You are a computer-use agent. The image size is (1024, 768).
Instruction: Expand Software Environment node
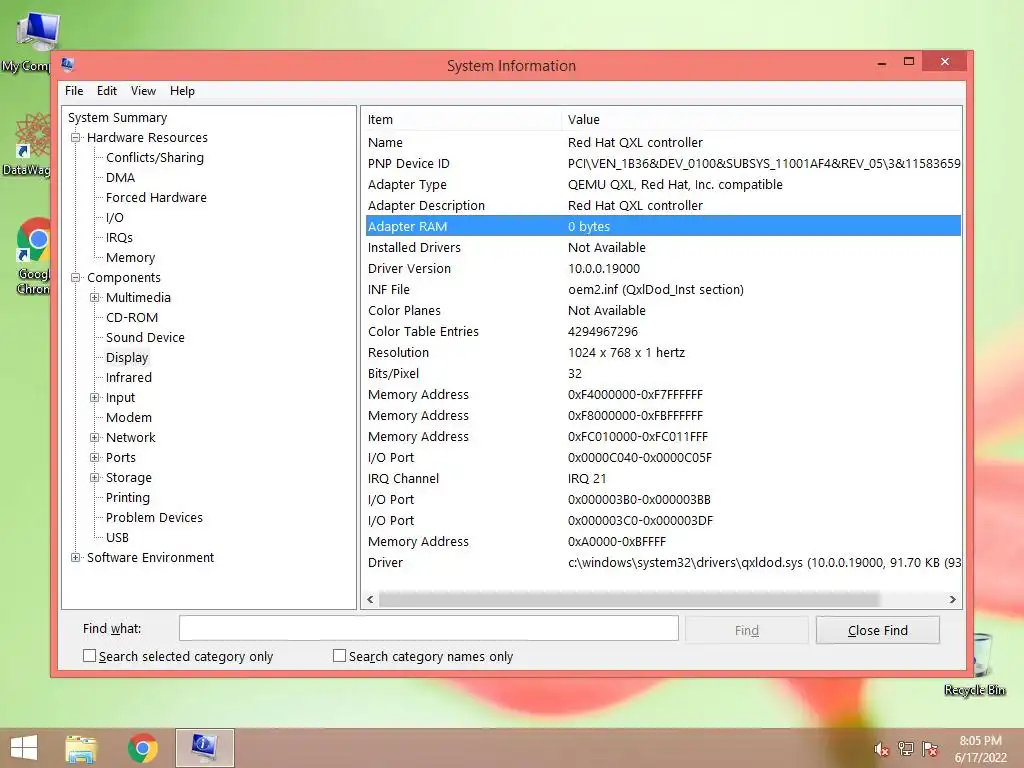click(x=76, y=558)
